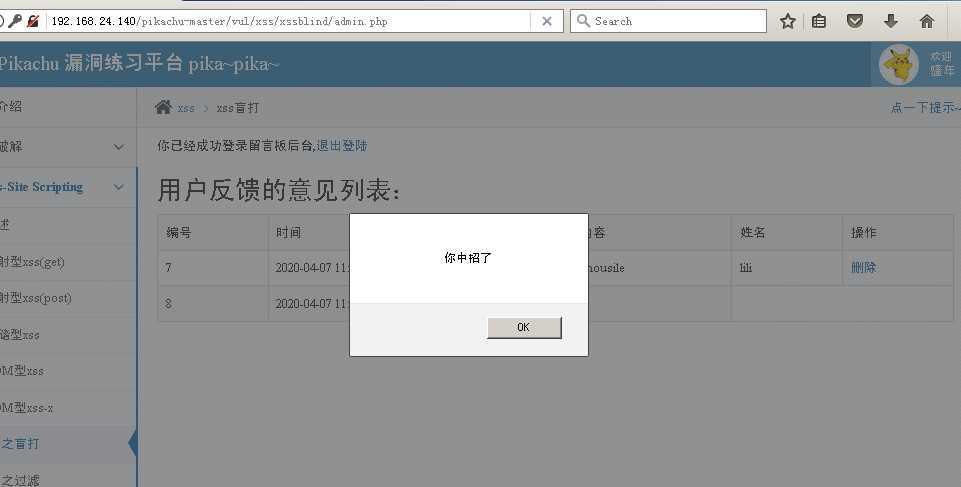Open the bookmarks list icon in toolbar
961x487 pixels.
tap(819, 21)
